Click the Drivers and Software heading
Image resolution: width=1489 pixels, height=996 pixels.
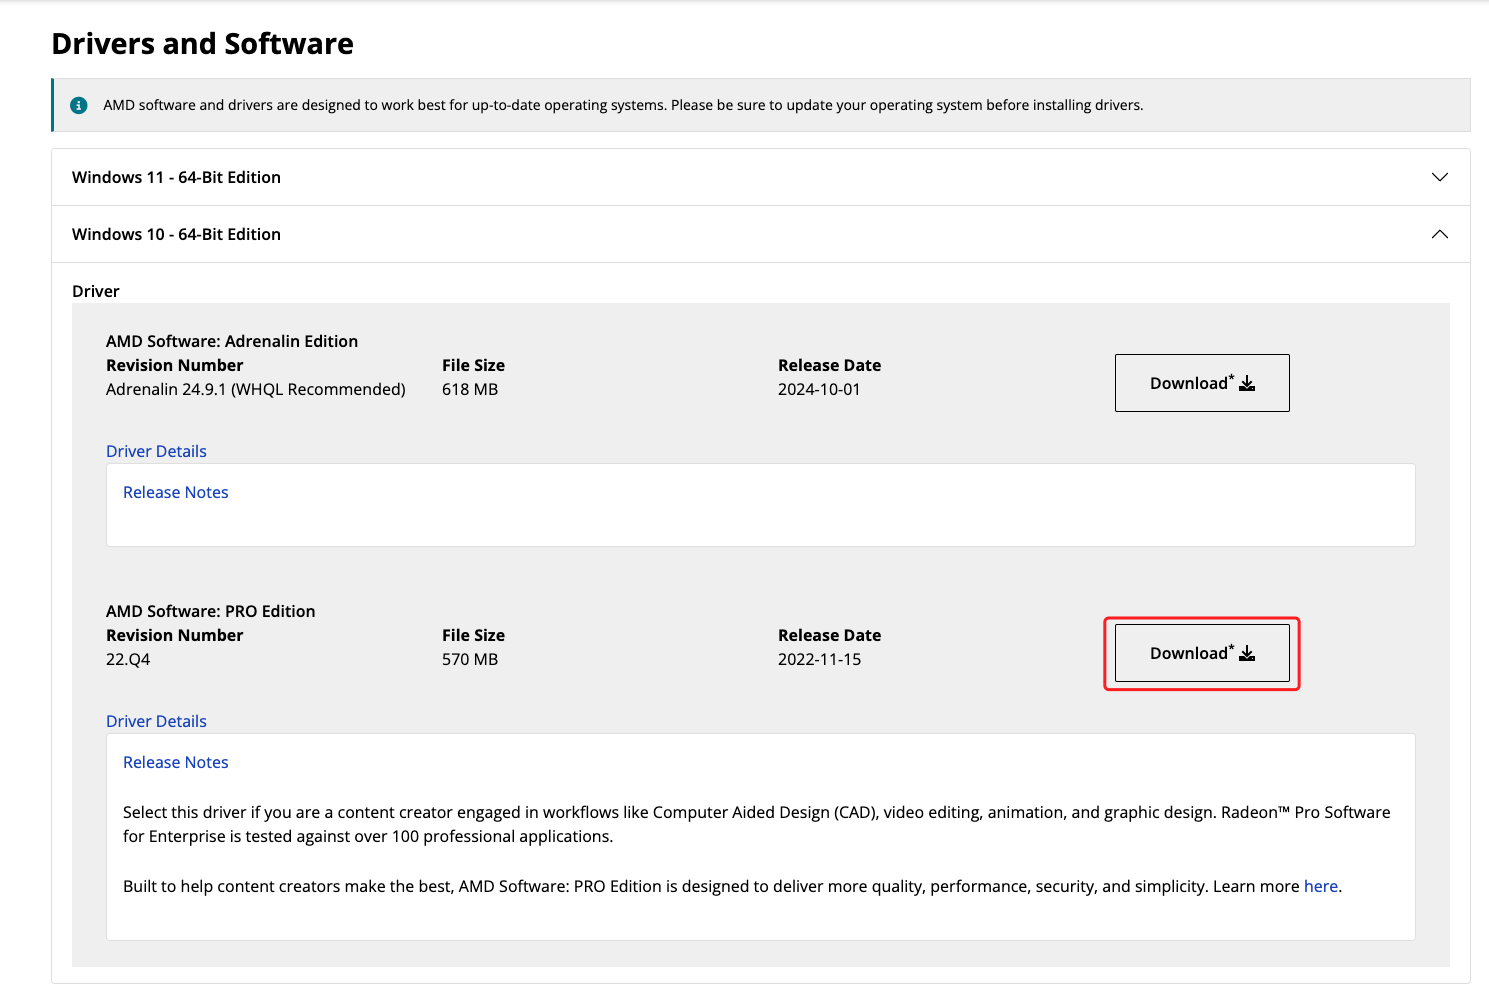(202, 44)
